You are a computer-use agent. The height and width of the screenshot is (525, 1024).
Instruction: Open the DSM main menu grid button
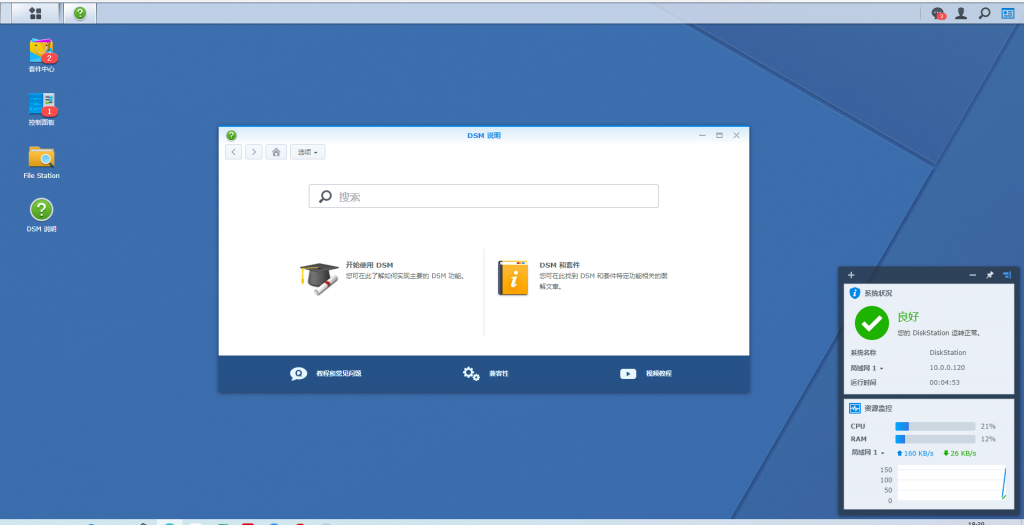(x=35, y=13)
